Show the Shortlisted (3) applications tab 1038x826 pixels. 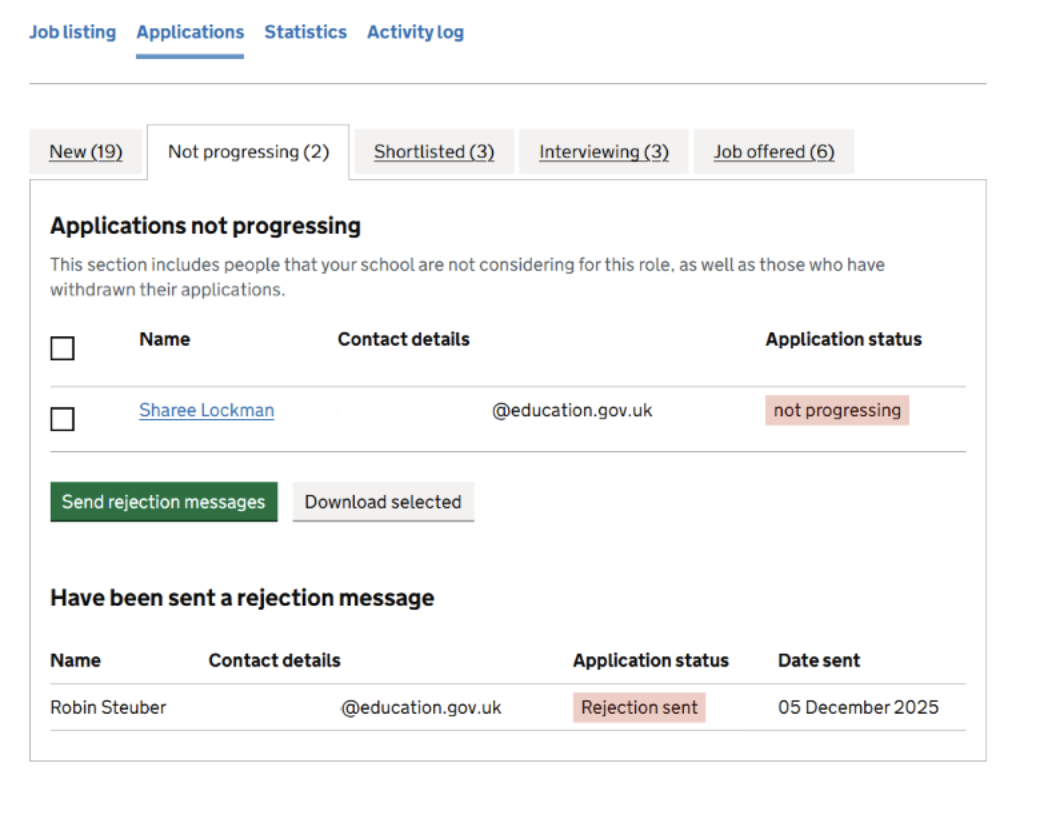pos(434,152)
